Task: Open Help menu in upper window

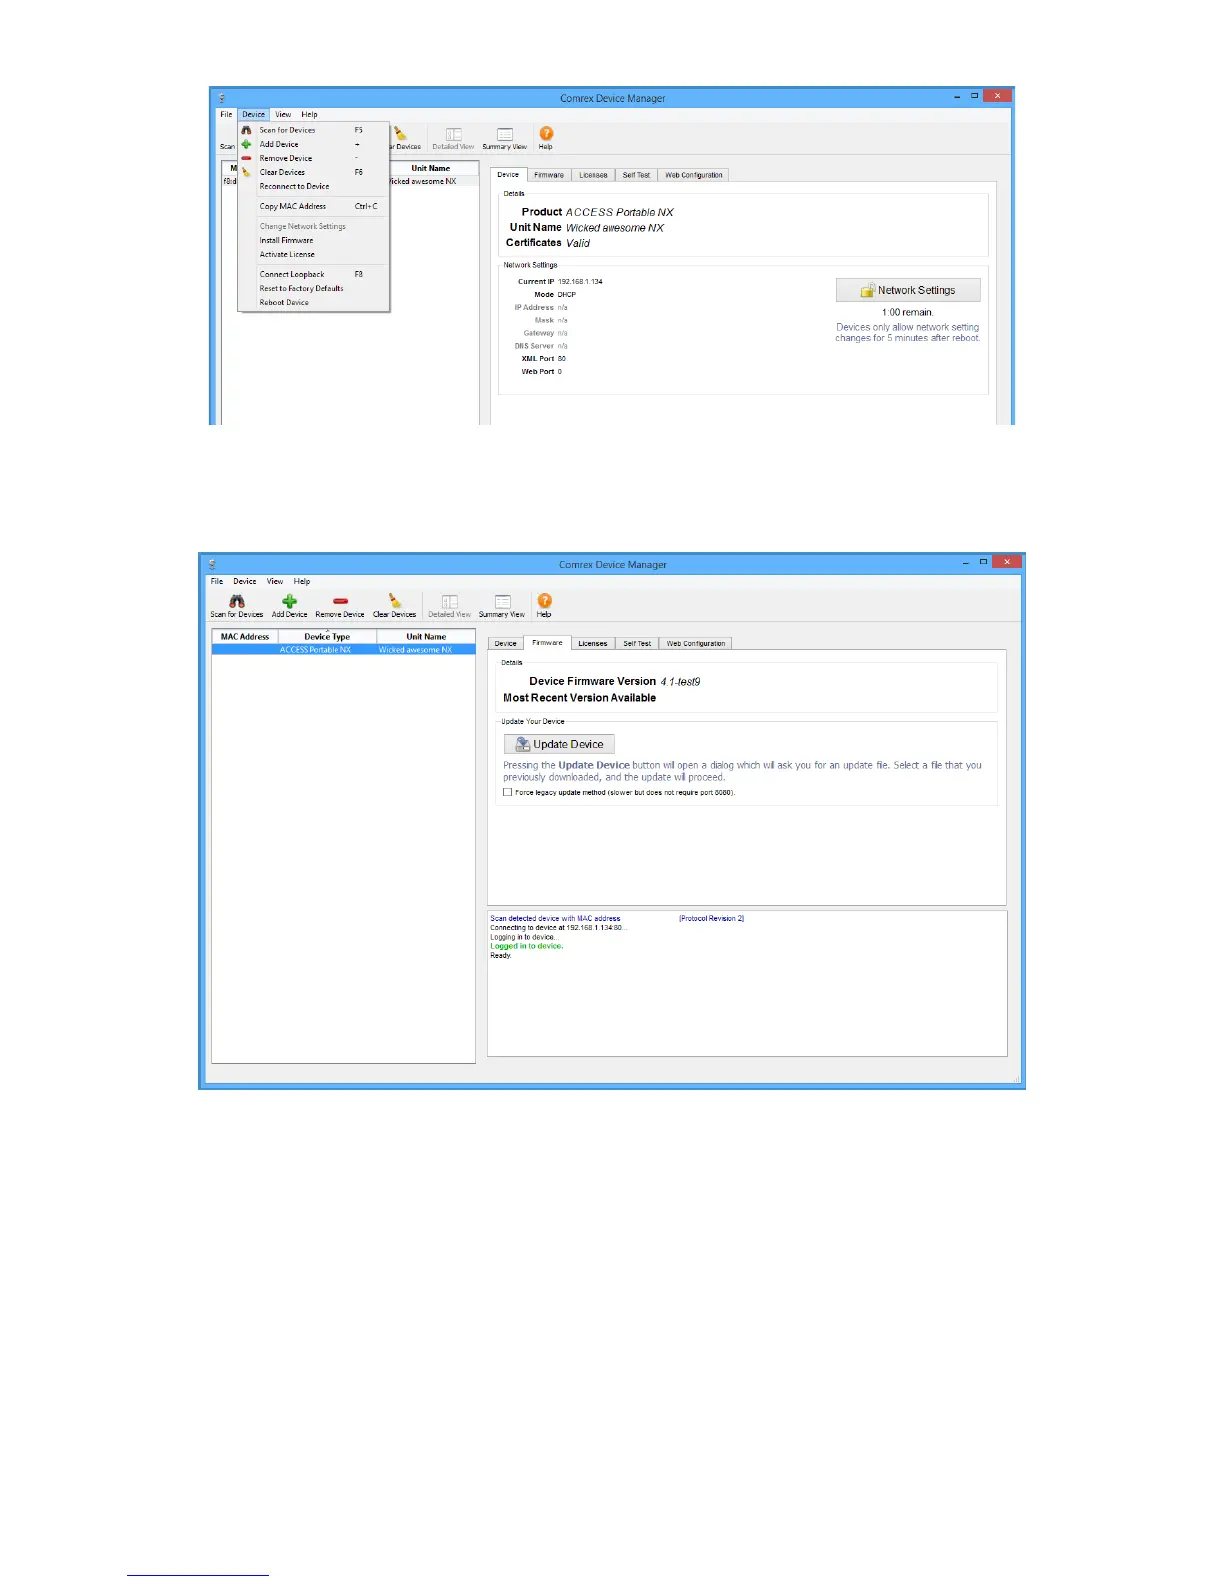Action: 310,114
